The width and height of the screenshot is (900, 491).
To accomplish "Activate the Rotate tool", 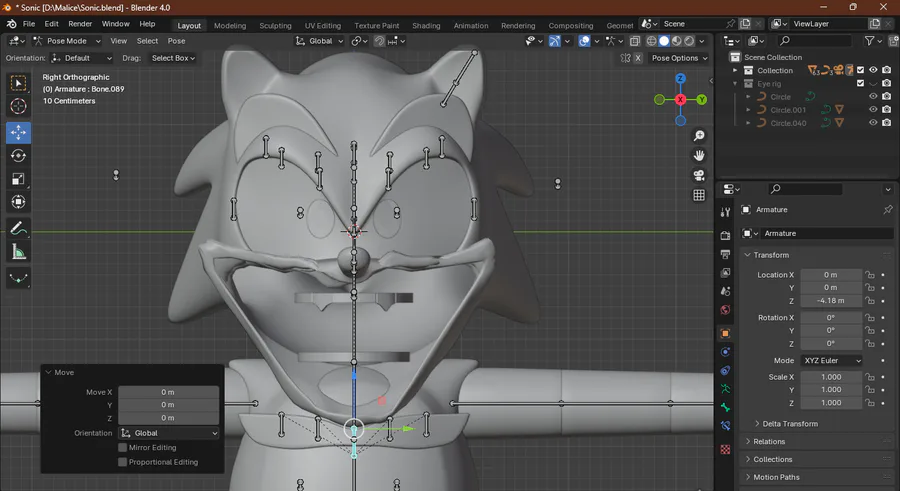I will (x=19, y=156).
